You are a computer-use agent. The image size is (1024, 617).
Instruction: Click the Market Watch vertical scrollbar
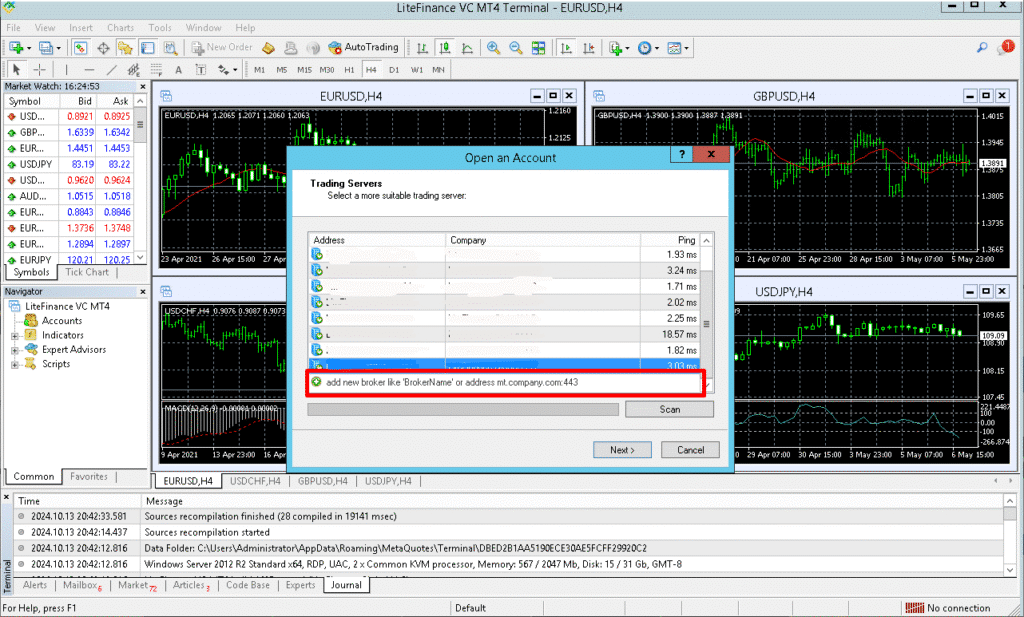(x=140, y=181)
